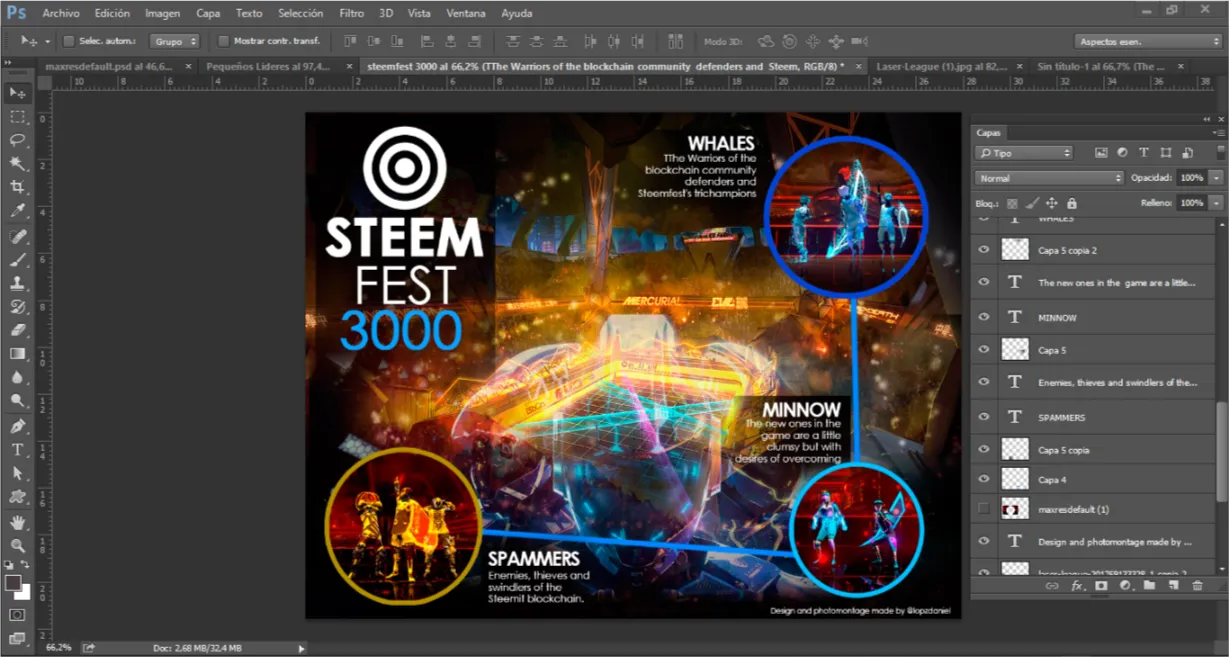This screenshot has height=657, width=1229.
Task: Hide the MINNOW text layer
Action: (x=984, y=317)
